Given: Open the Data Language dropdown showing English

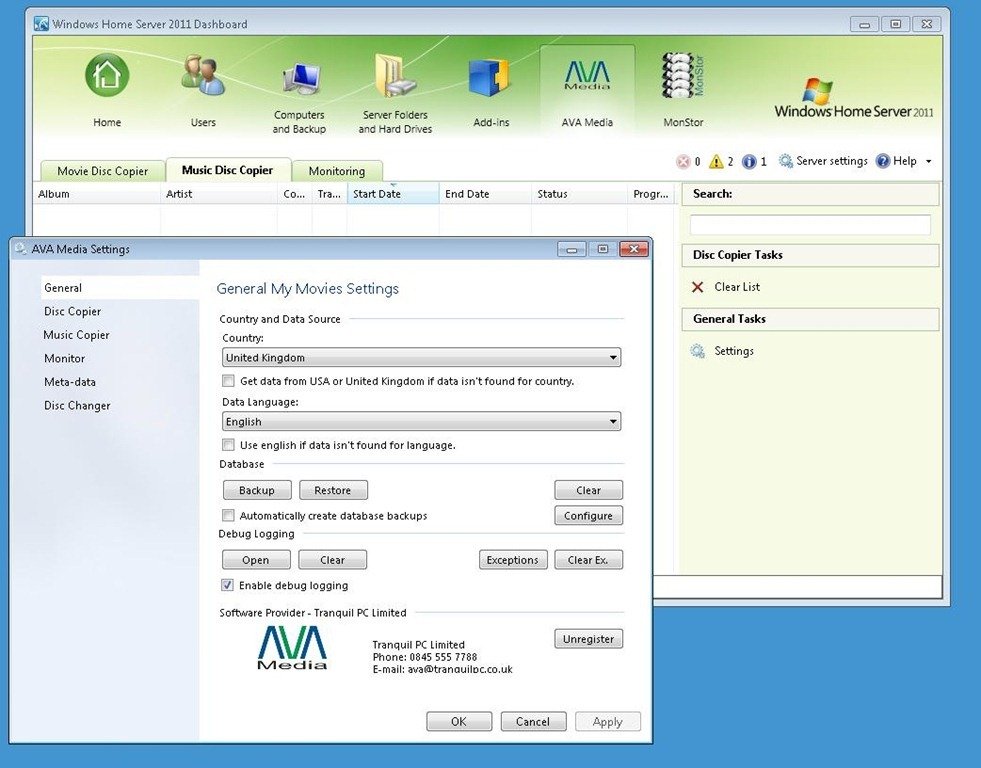Looking at the screenshot, I should (421, 422).
